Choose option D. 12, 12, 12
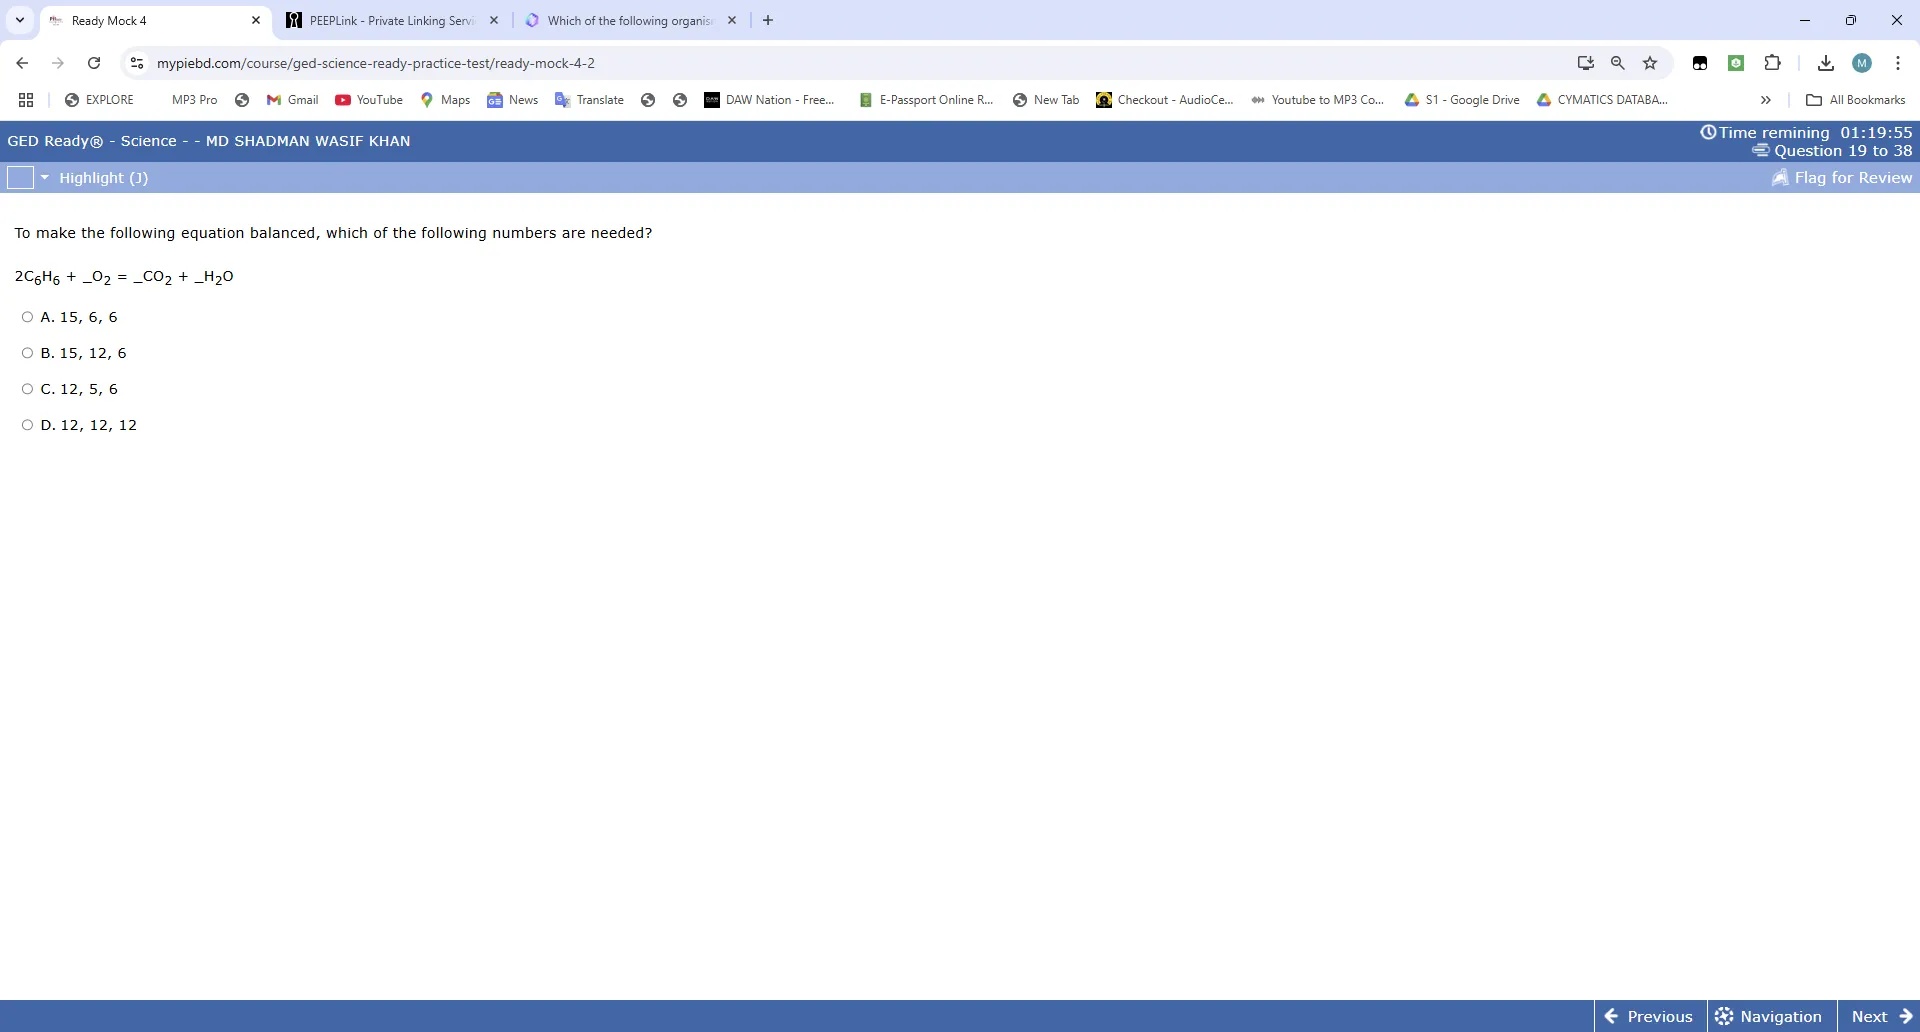The height and width of the screenshot is (1032, 1920). coord(27,425)
